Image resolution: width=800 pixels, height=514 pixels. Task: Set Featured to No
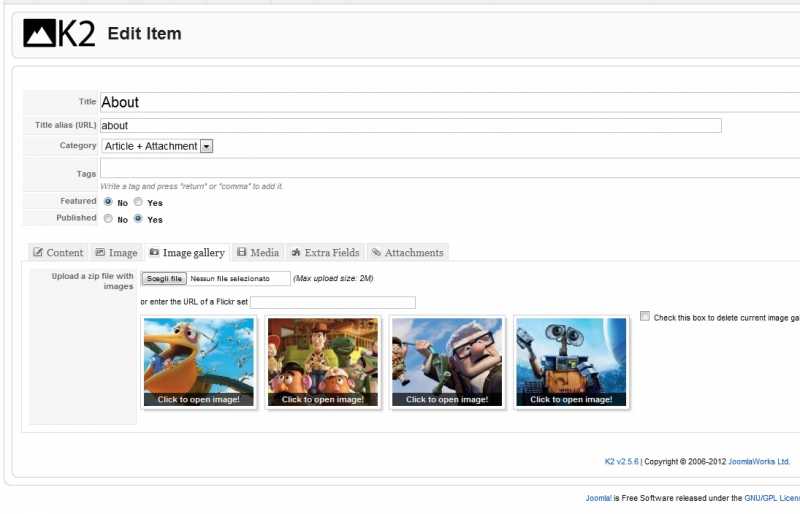pos(108,202)
